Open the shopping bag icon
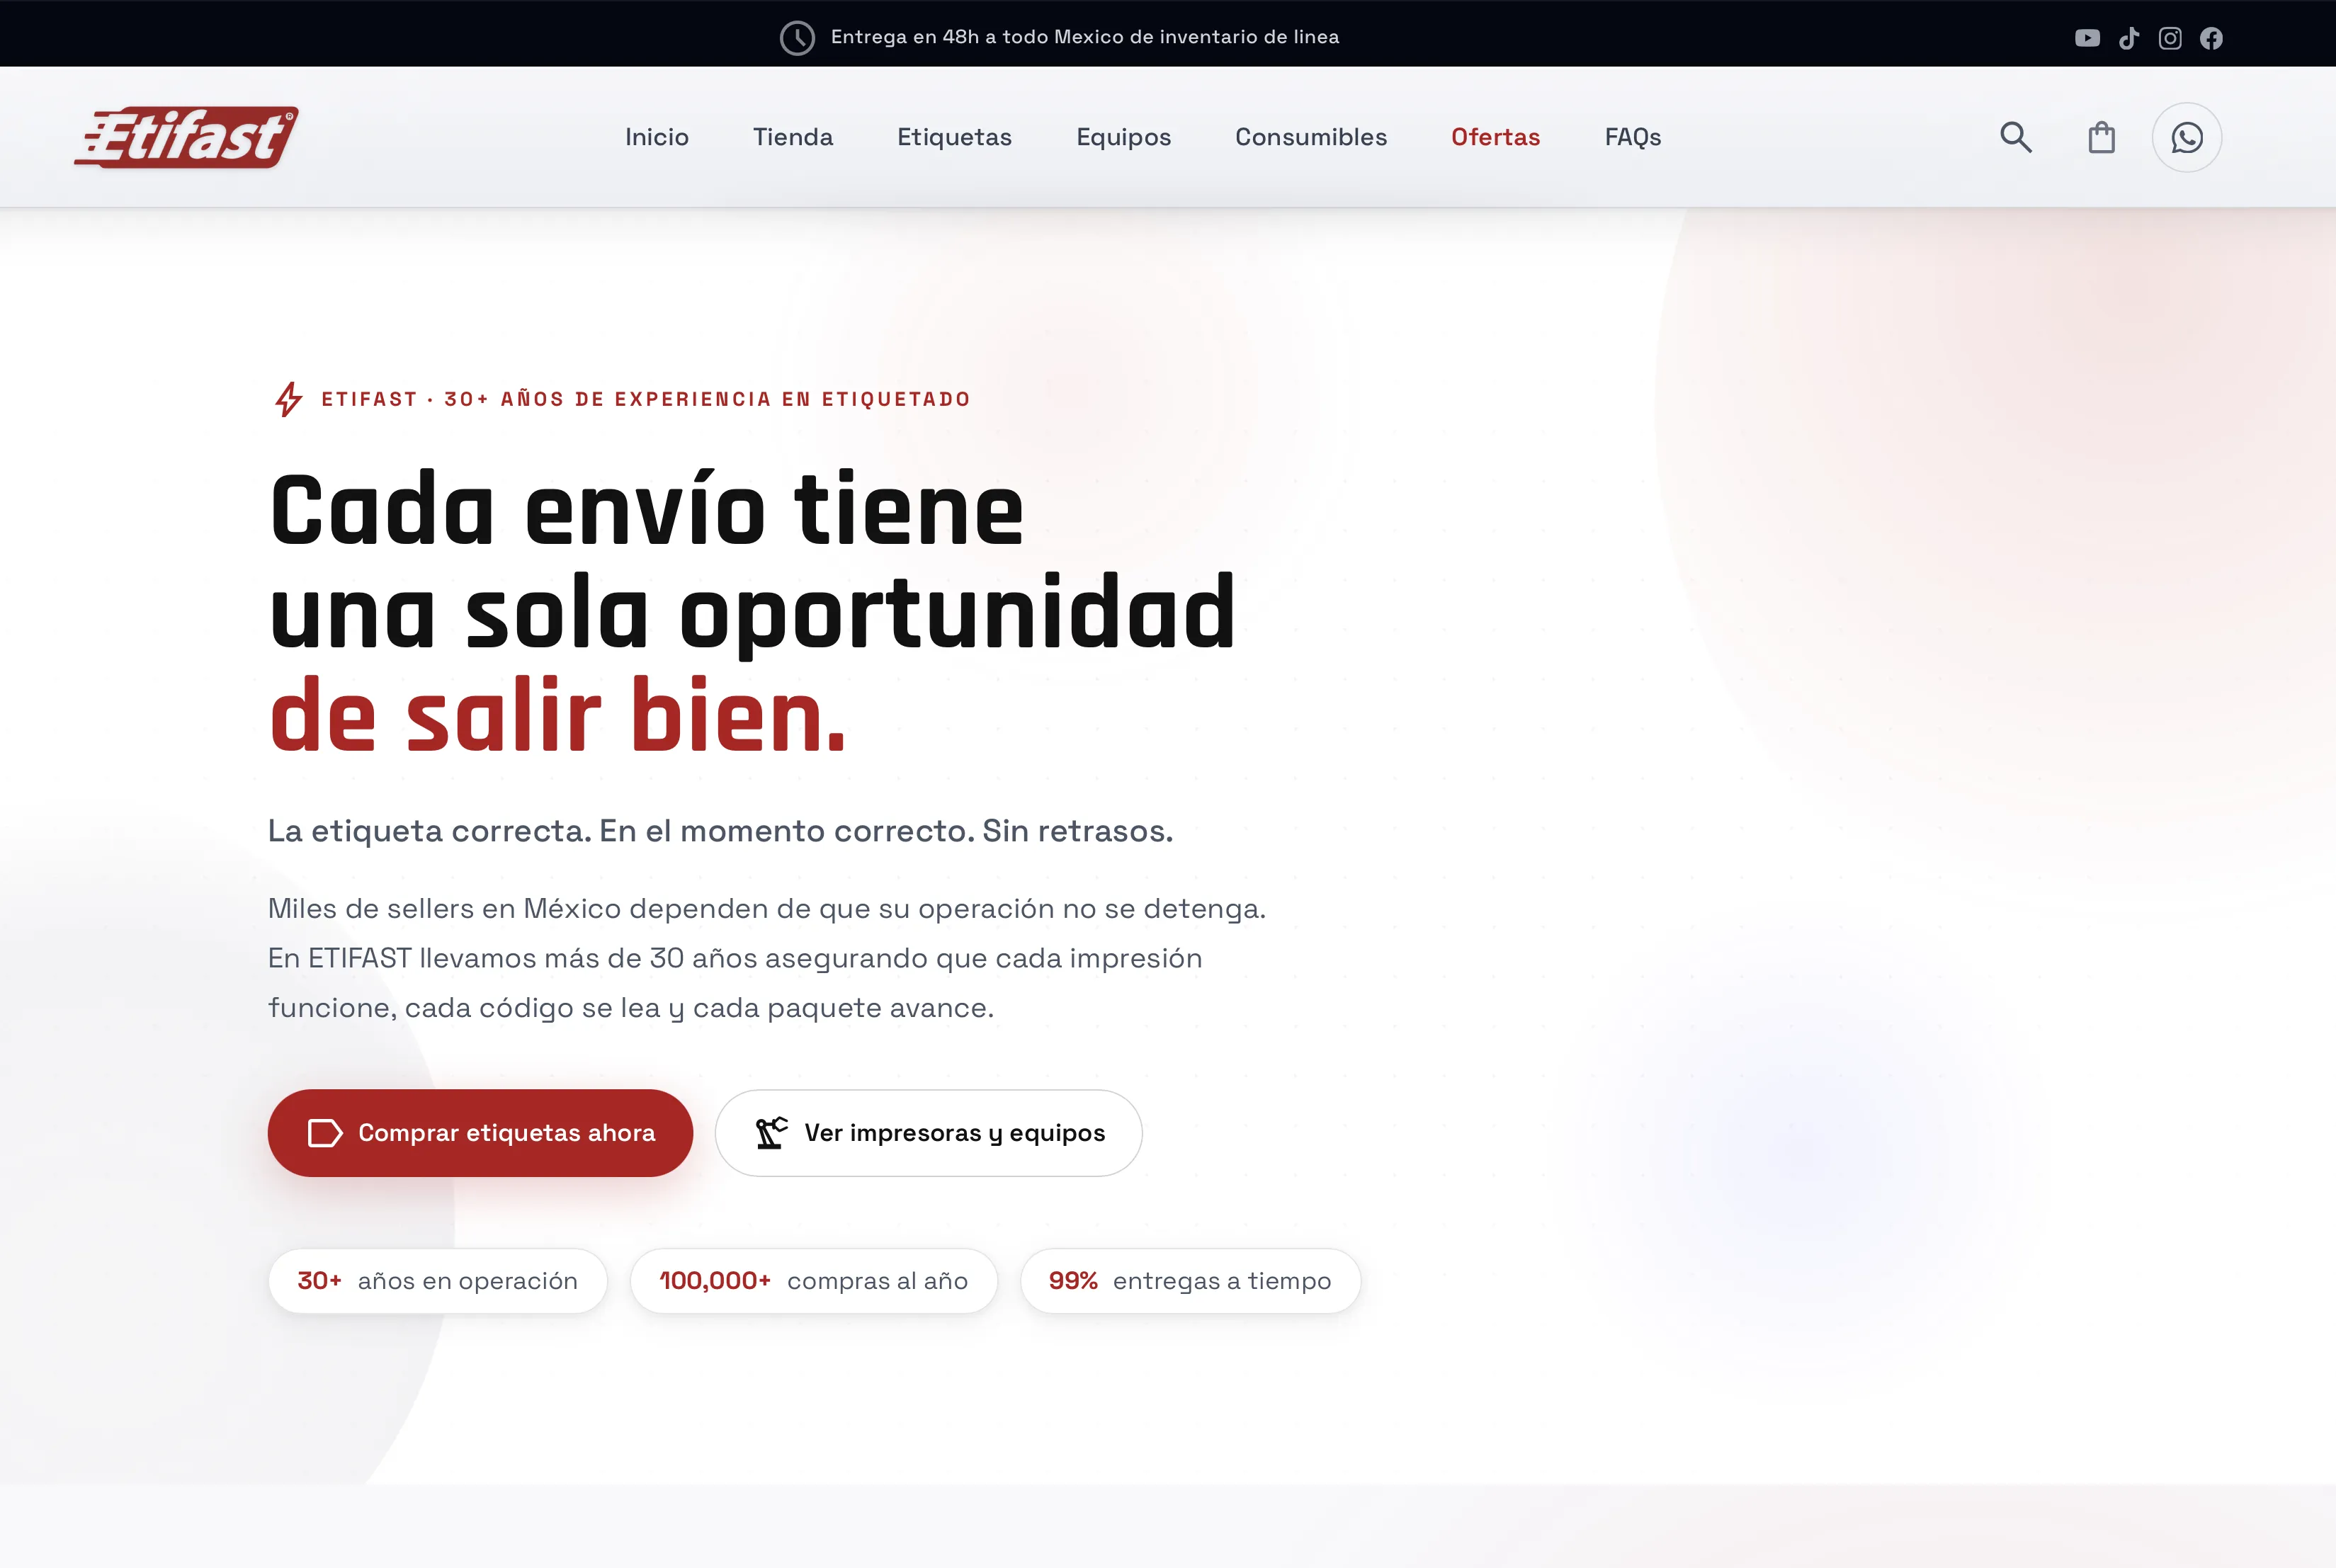 click(x=2101, y=137)
